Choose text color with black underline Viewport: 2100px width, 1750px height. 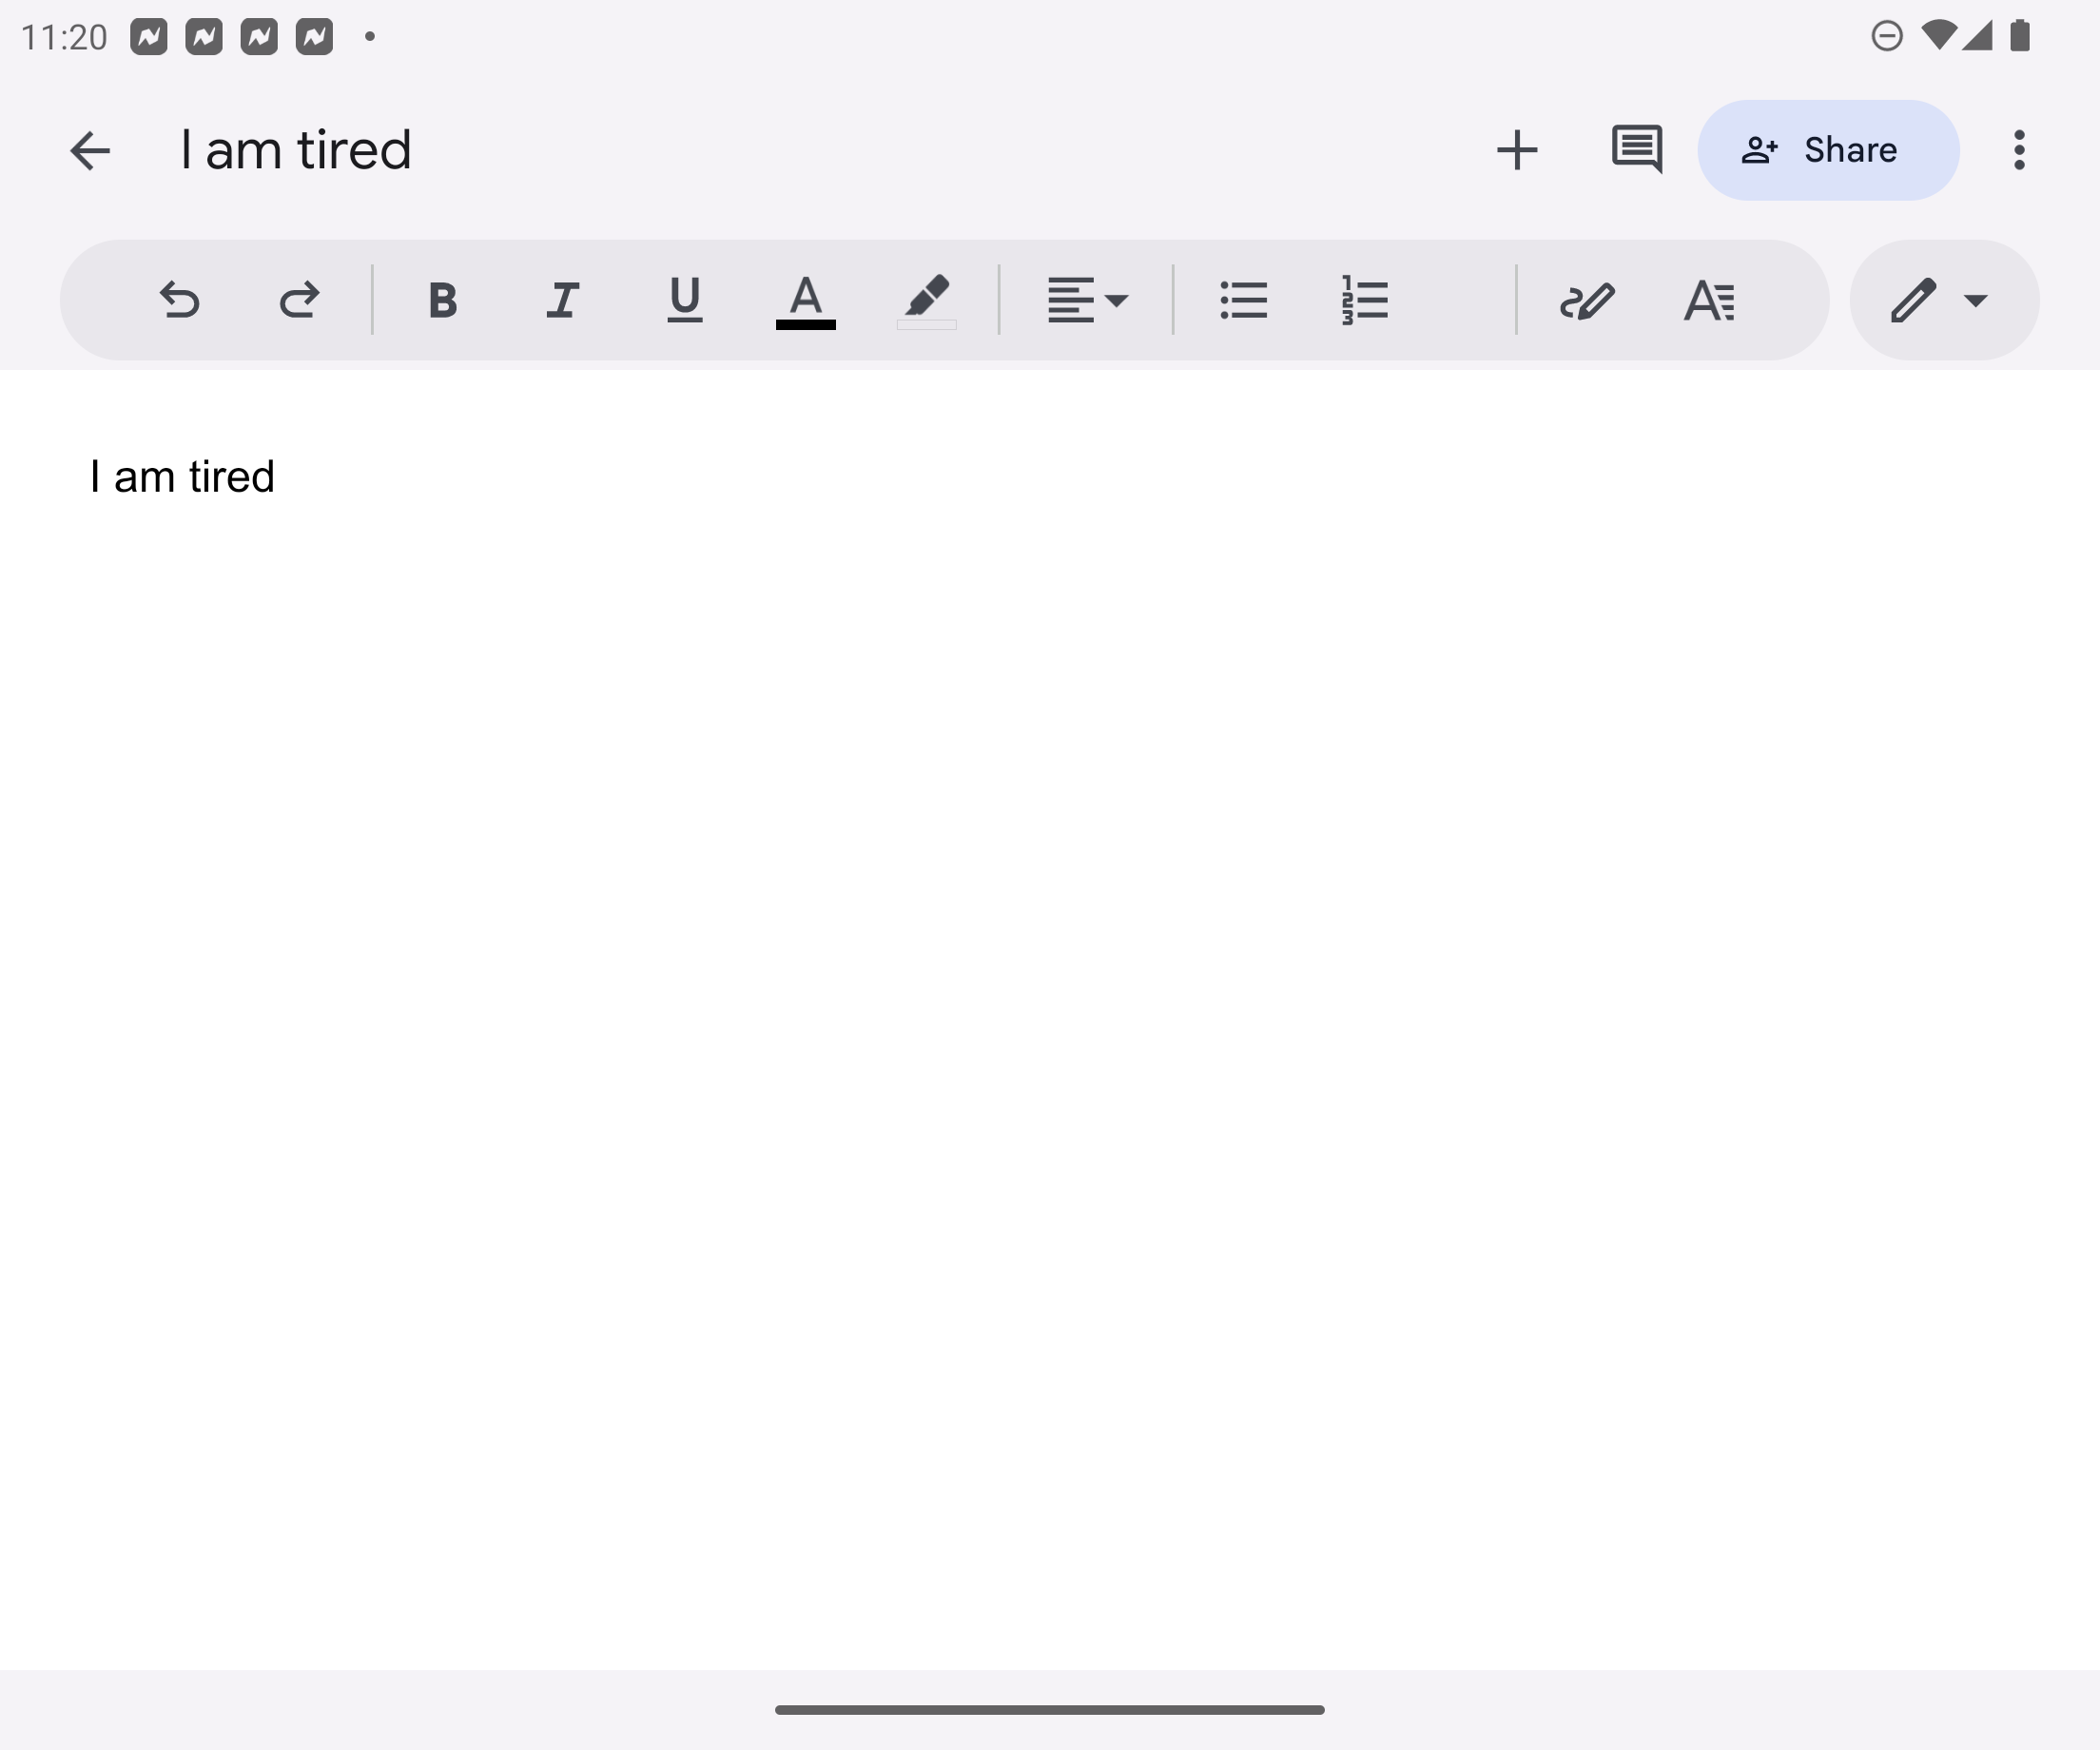[805, 300]
